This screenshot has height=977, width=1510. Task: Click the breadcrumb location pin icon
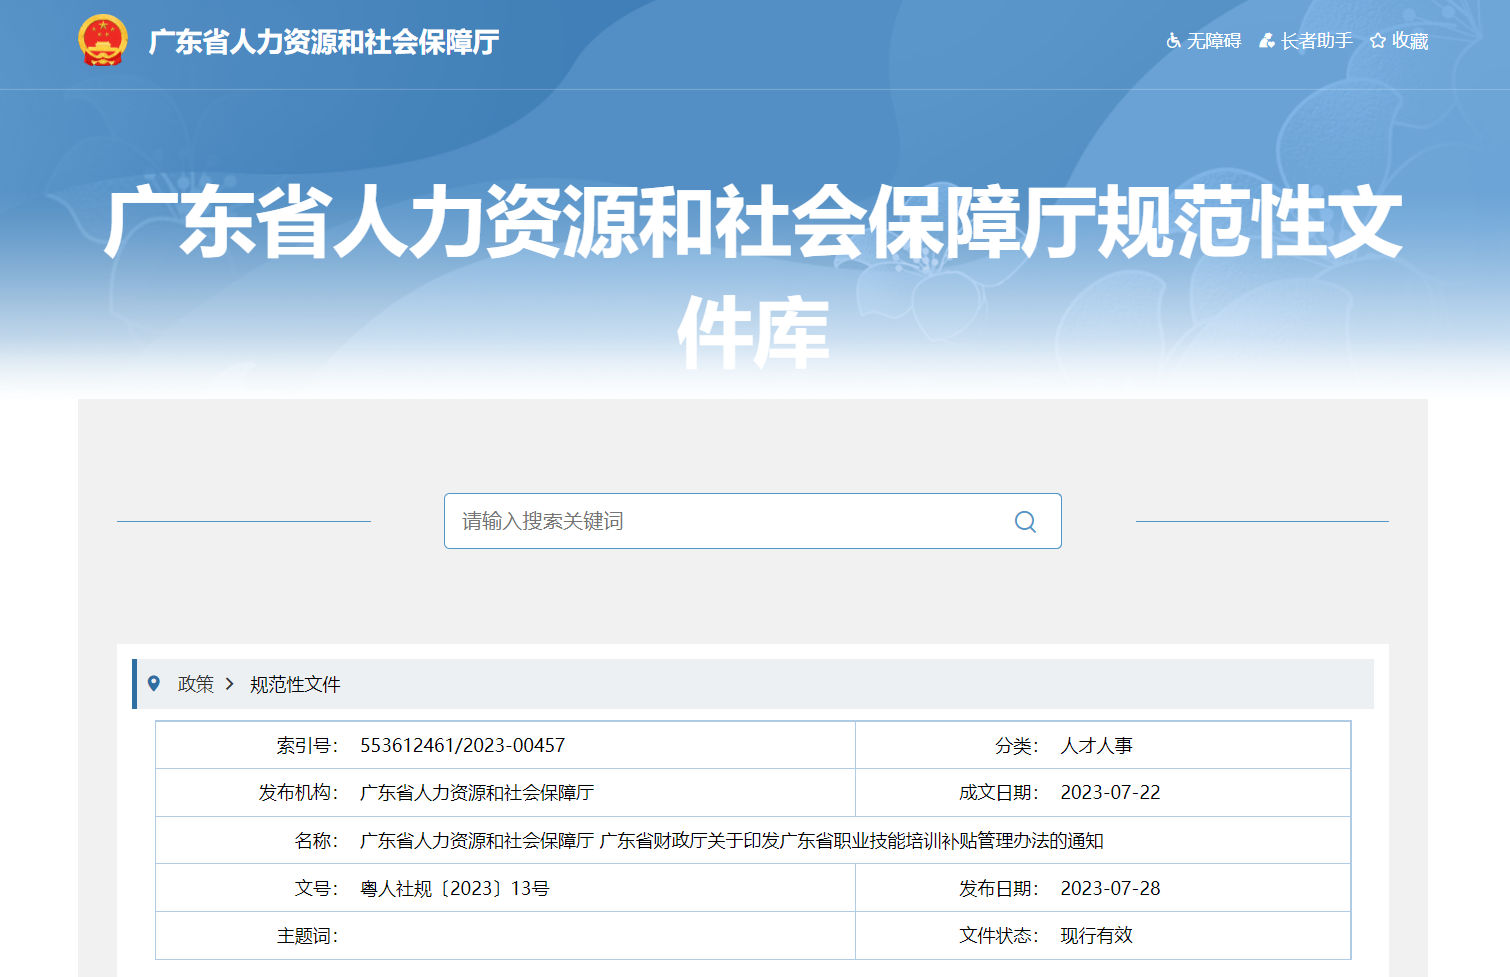[154, 684]
